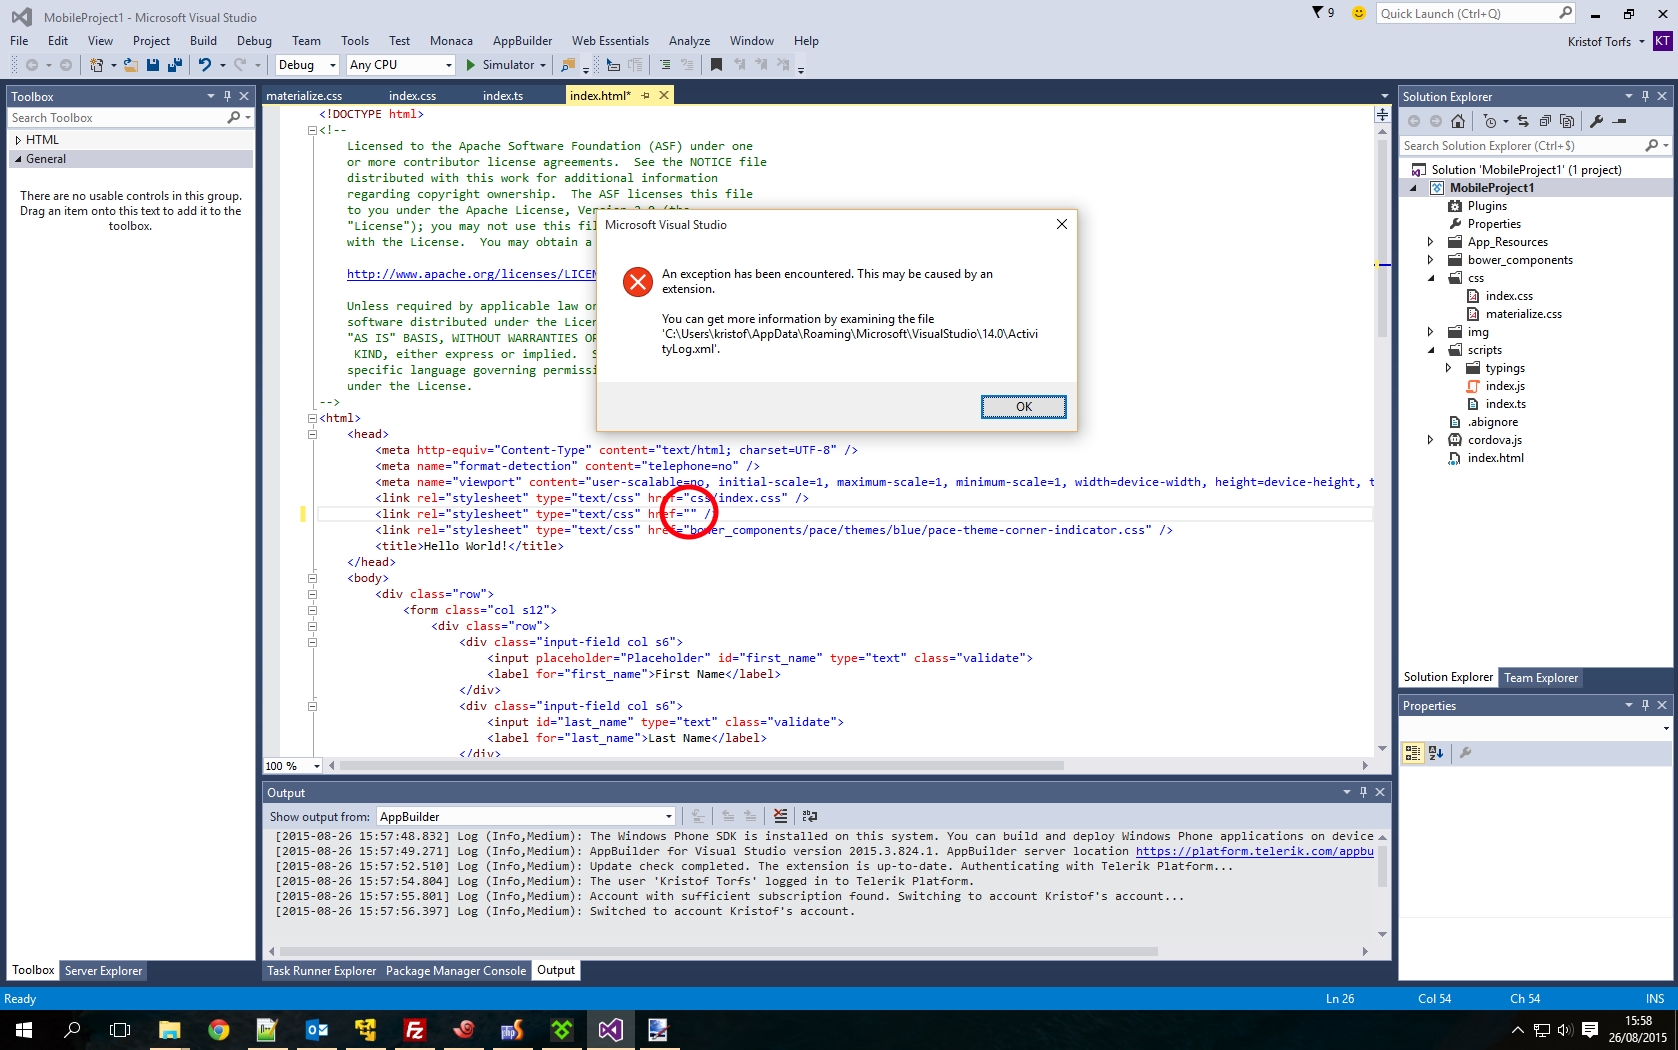Open the platform.telerik.com link in Output

(x=1254, y=851)
